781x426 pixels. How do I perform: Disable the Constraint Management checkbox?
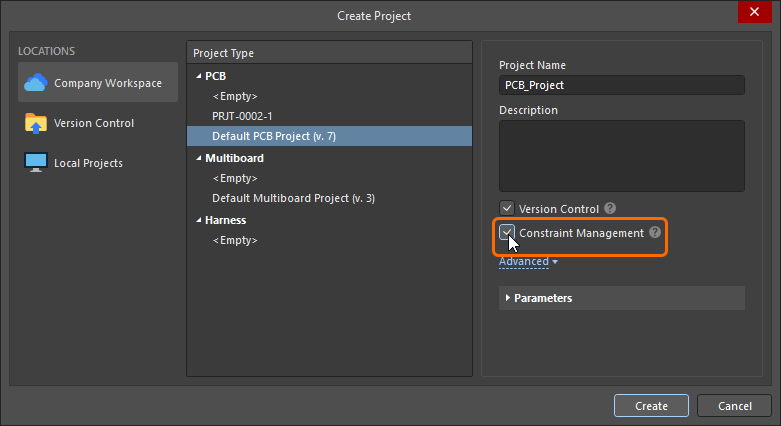(x=507, y=232)
